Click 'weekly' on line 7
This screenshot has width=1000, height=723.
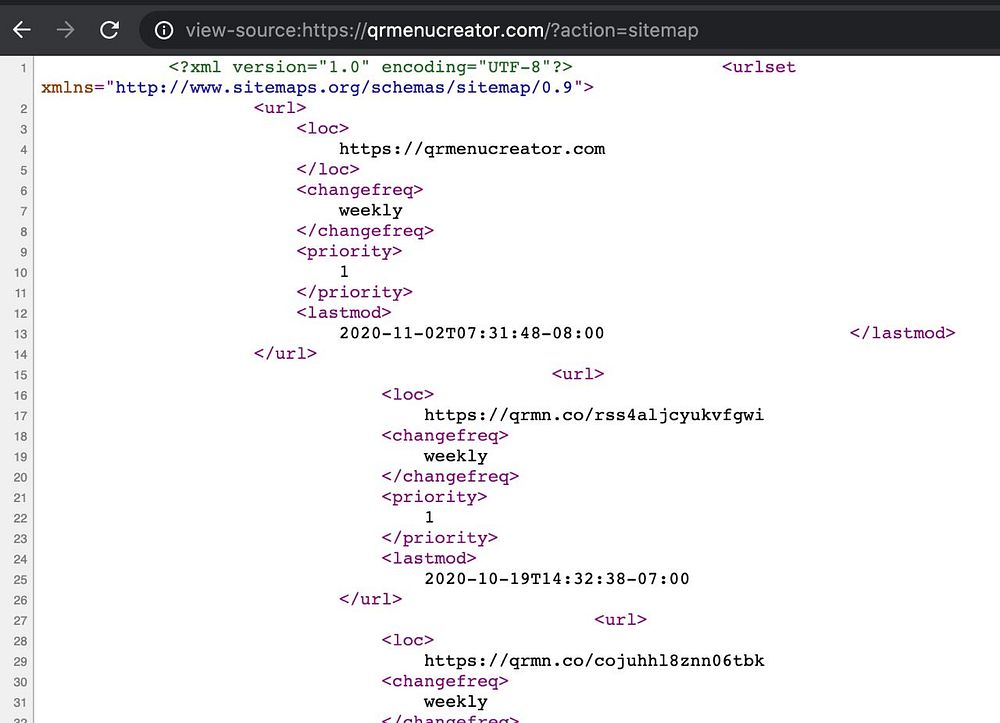point(371,210)
